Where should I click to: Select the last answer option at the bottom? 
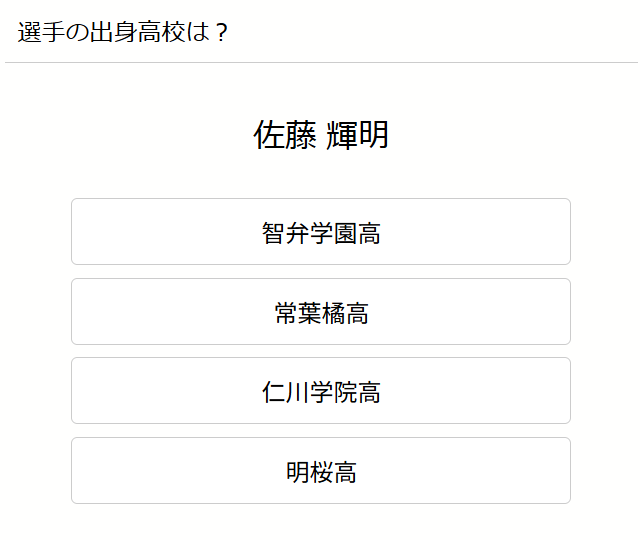click(320, 471)
